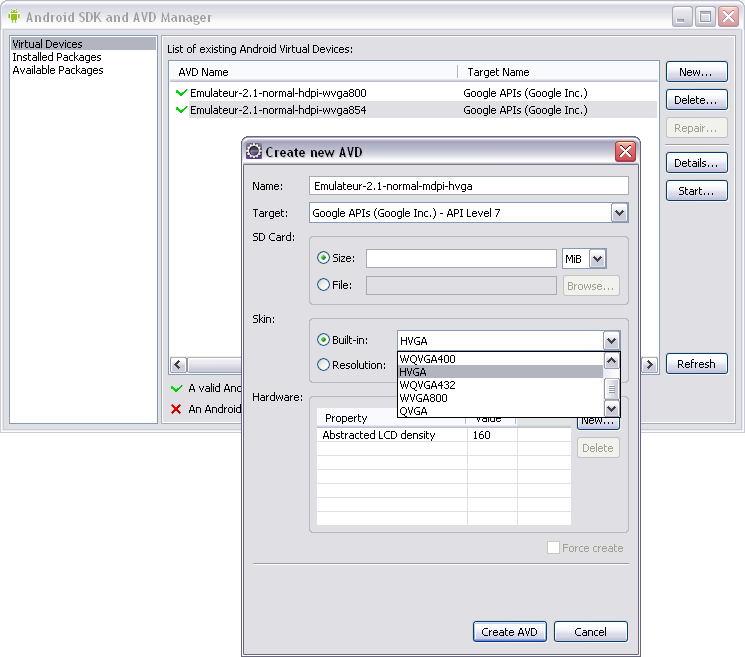Click the valid AVD legend checkmark icon
The width and height of the screenshot is (745, 657).
178,388
